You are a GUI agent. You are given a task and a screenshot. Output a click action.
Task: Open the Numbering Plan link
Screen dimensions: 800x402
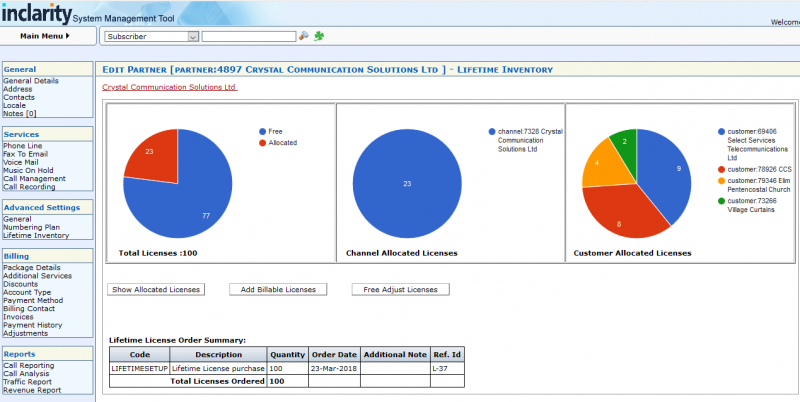click(x=31, y=227)
